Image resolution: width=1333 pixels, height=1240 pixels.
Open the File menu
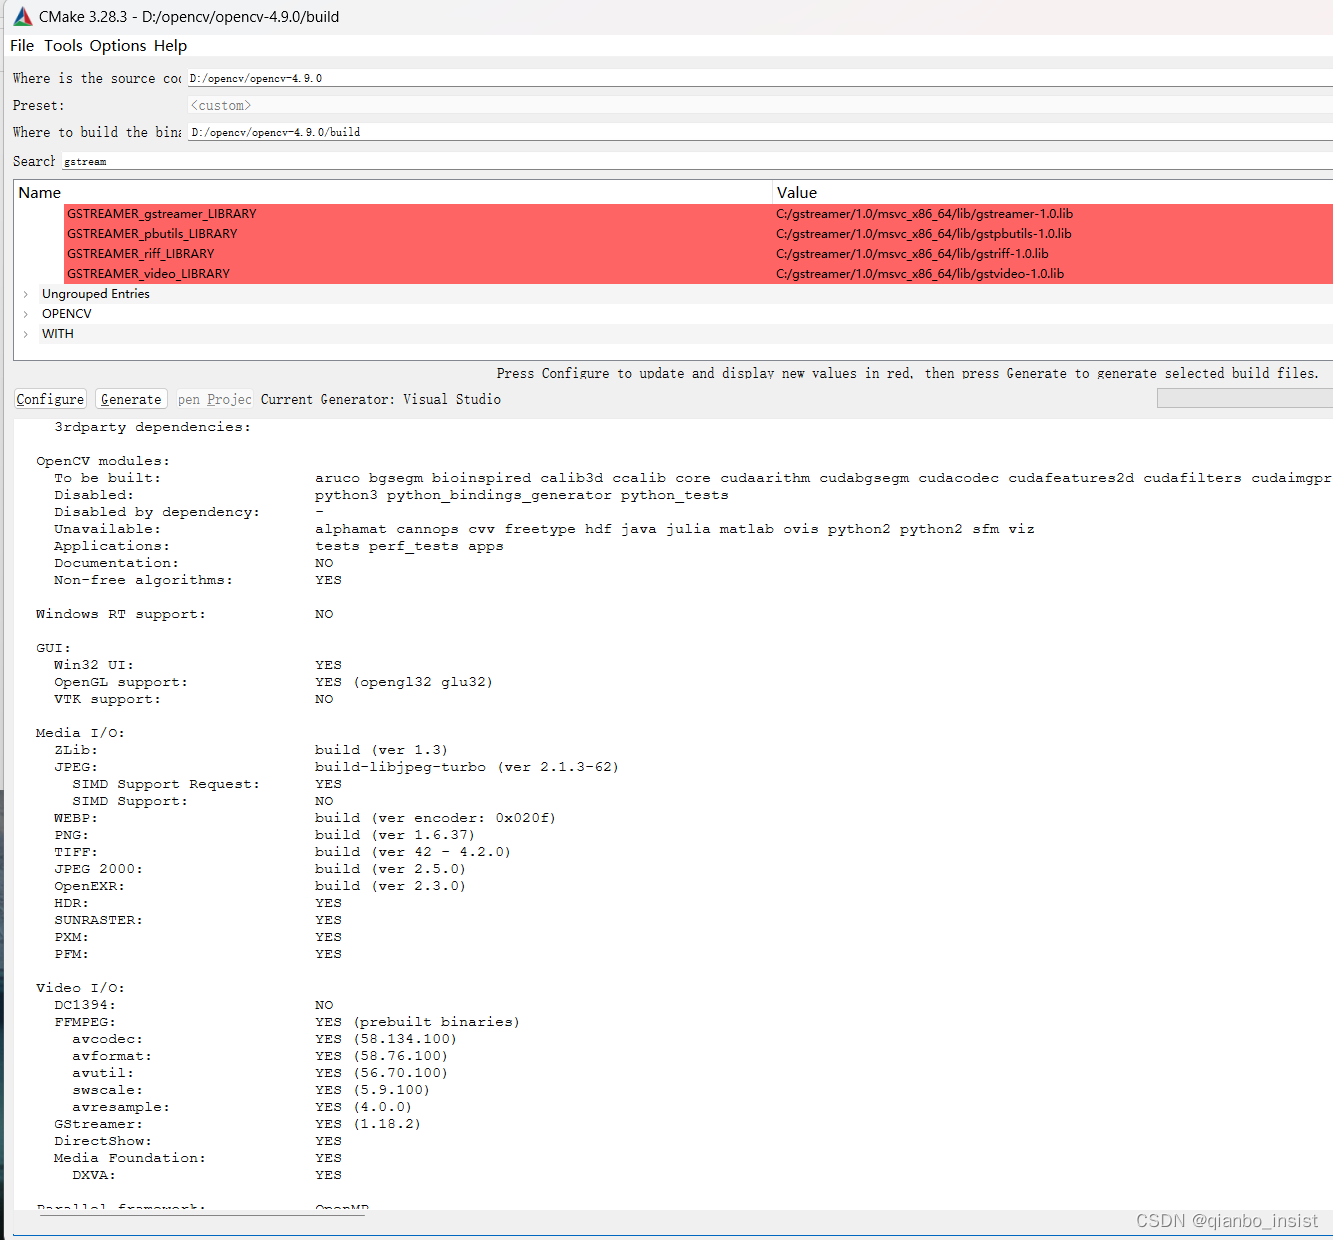point(22,46)
